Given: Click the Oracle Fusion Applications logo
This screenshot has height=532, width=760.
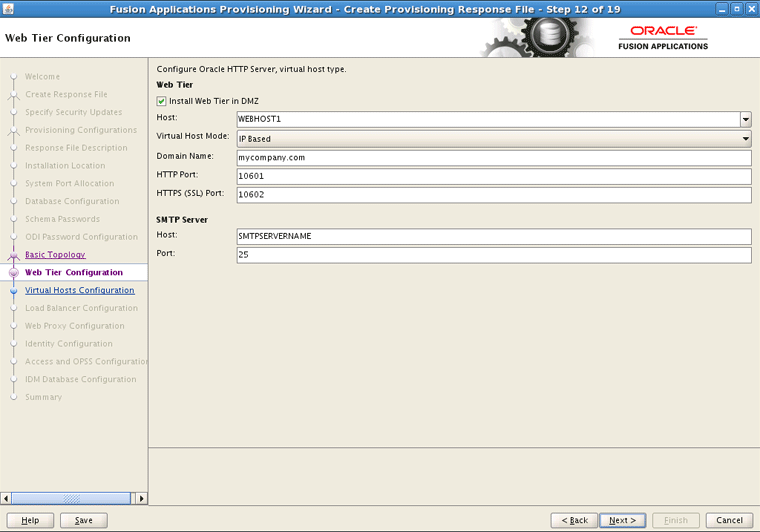Looking at the screenshot, I should pos(663,38).
